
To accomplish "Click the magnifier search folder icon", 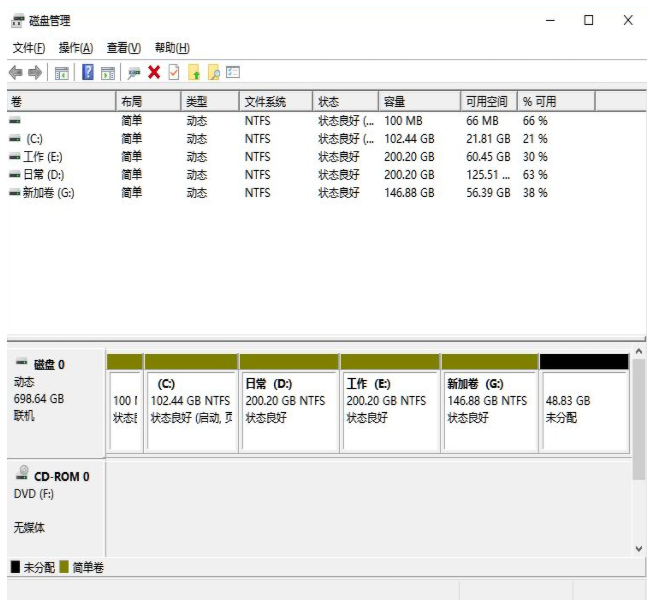I will click(213, 72).
